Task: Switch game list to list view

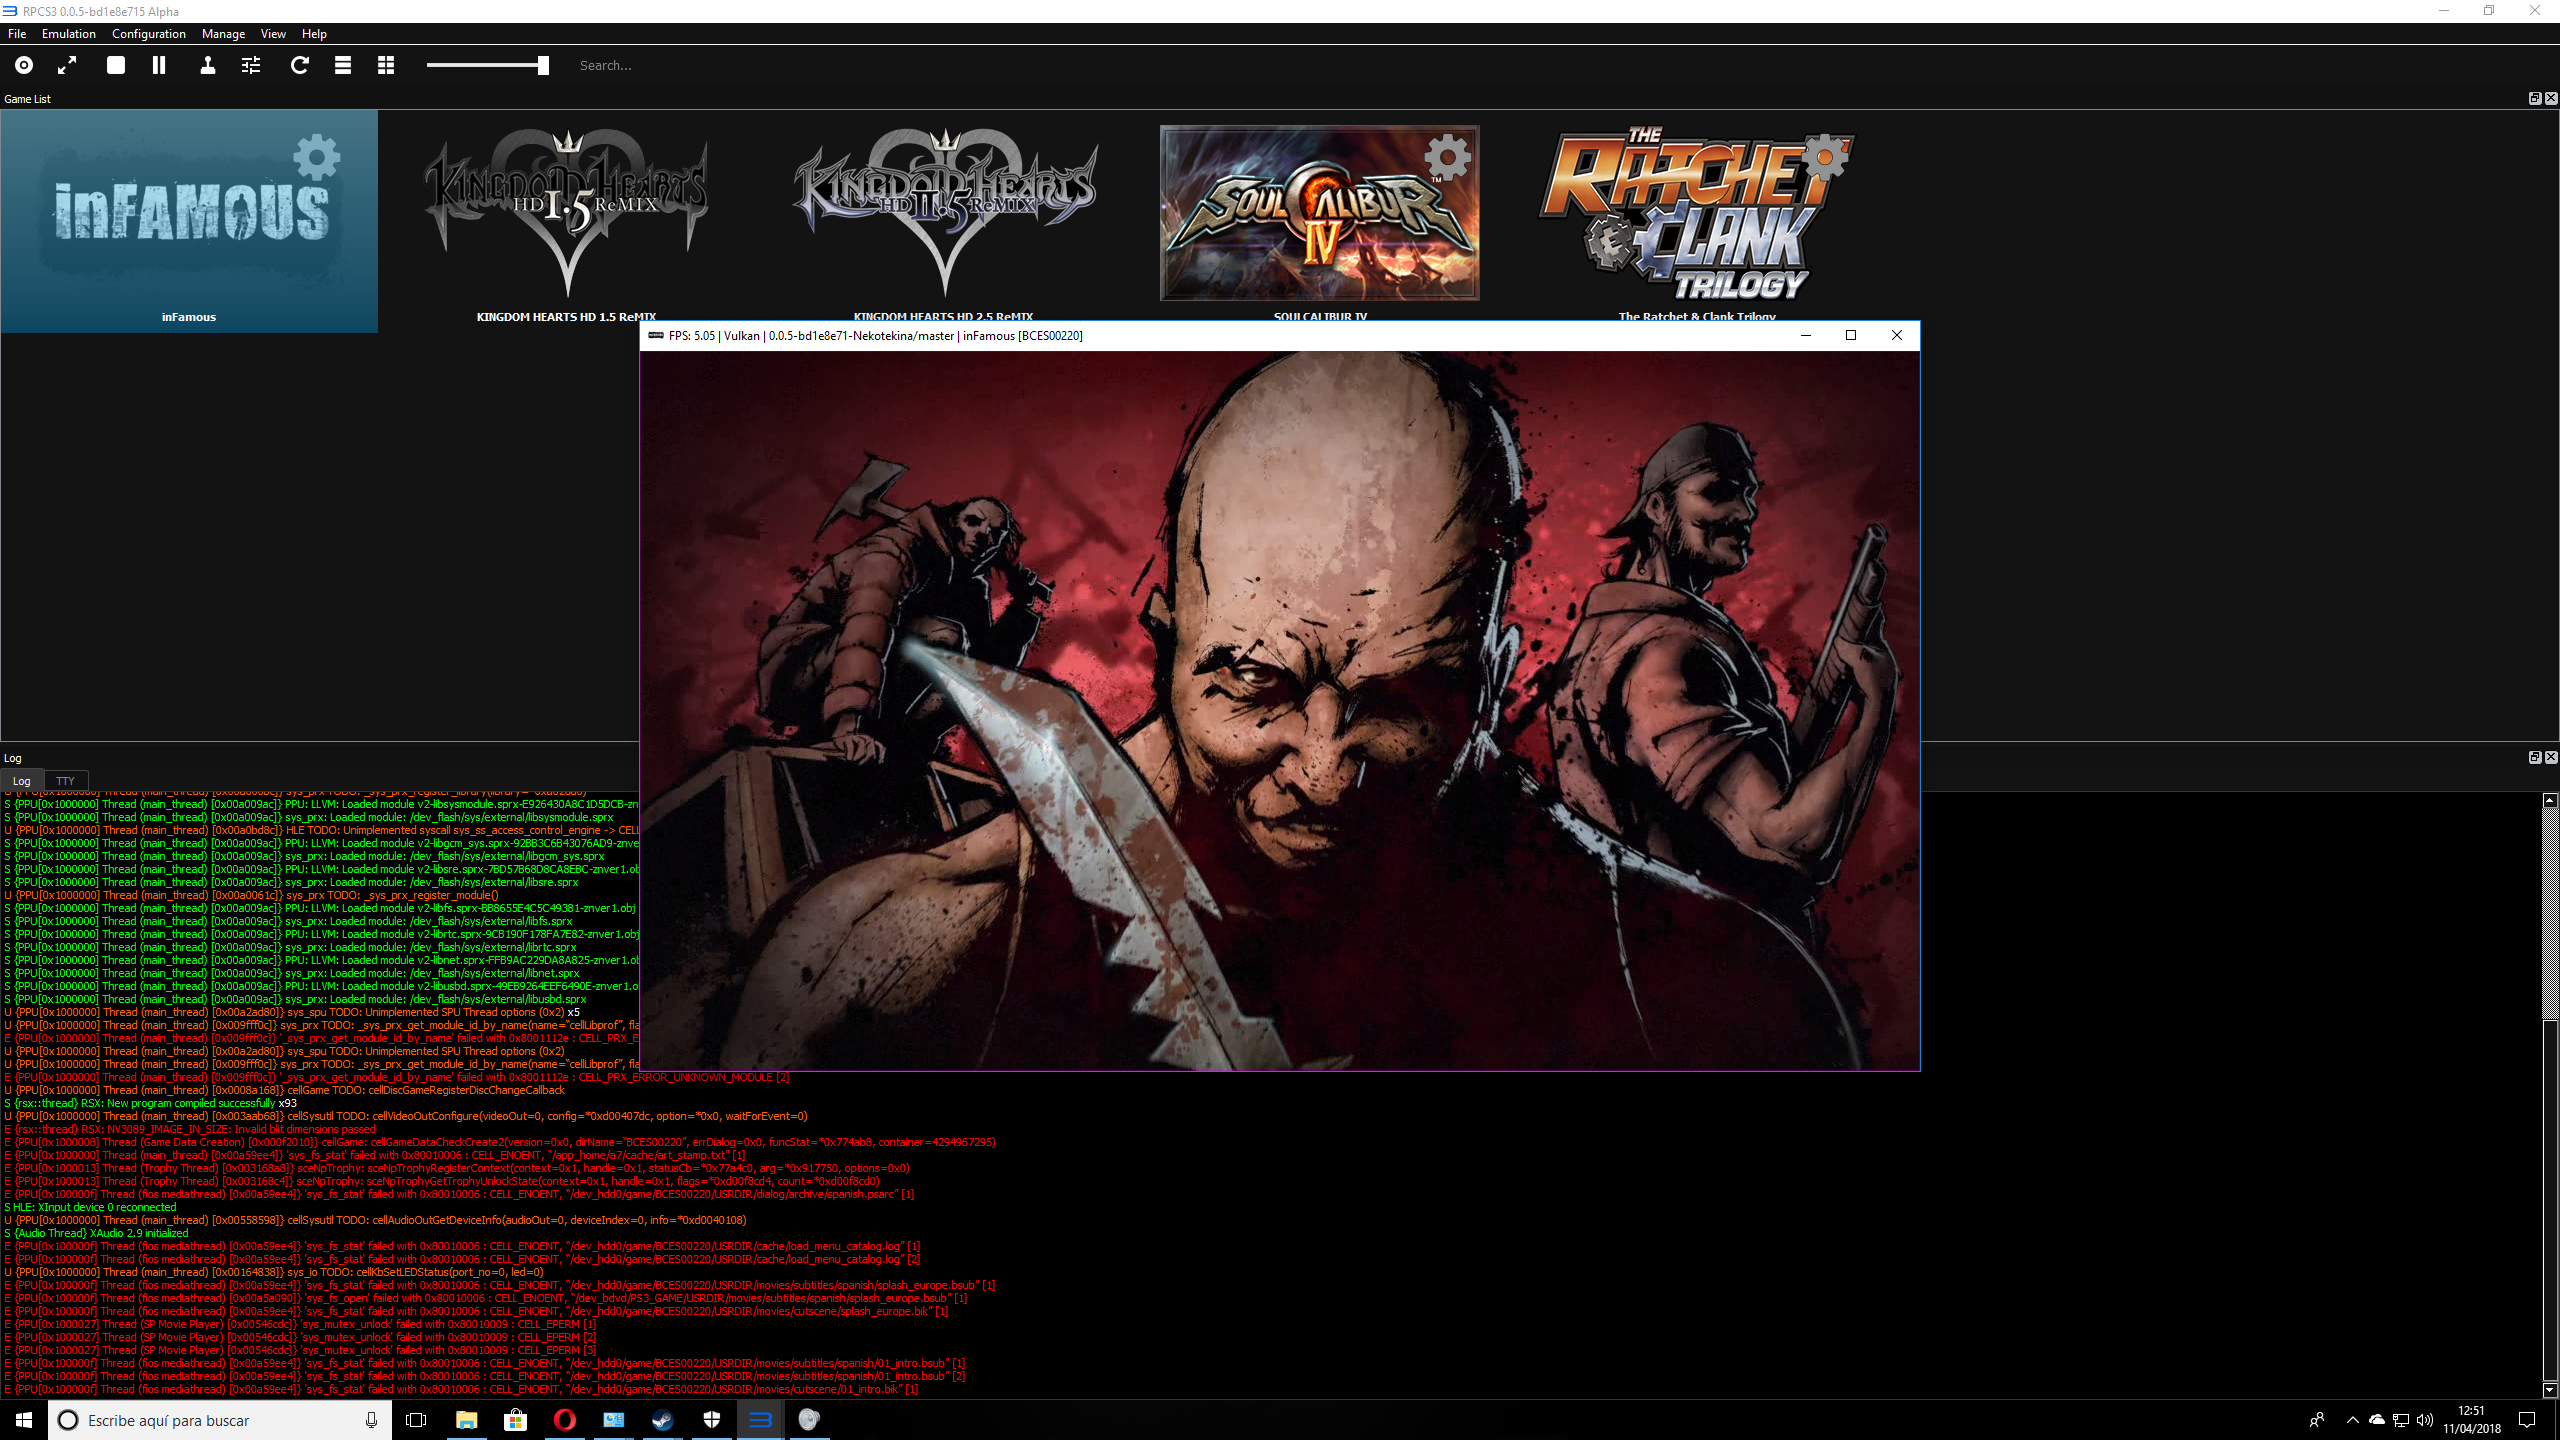Action: [343, 65]
